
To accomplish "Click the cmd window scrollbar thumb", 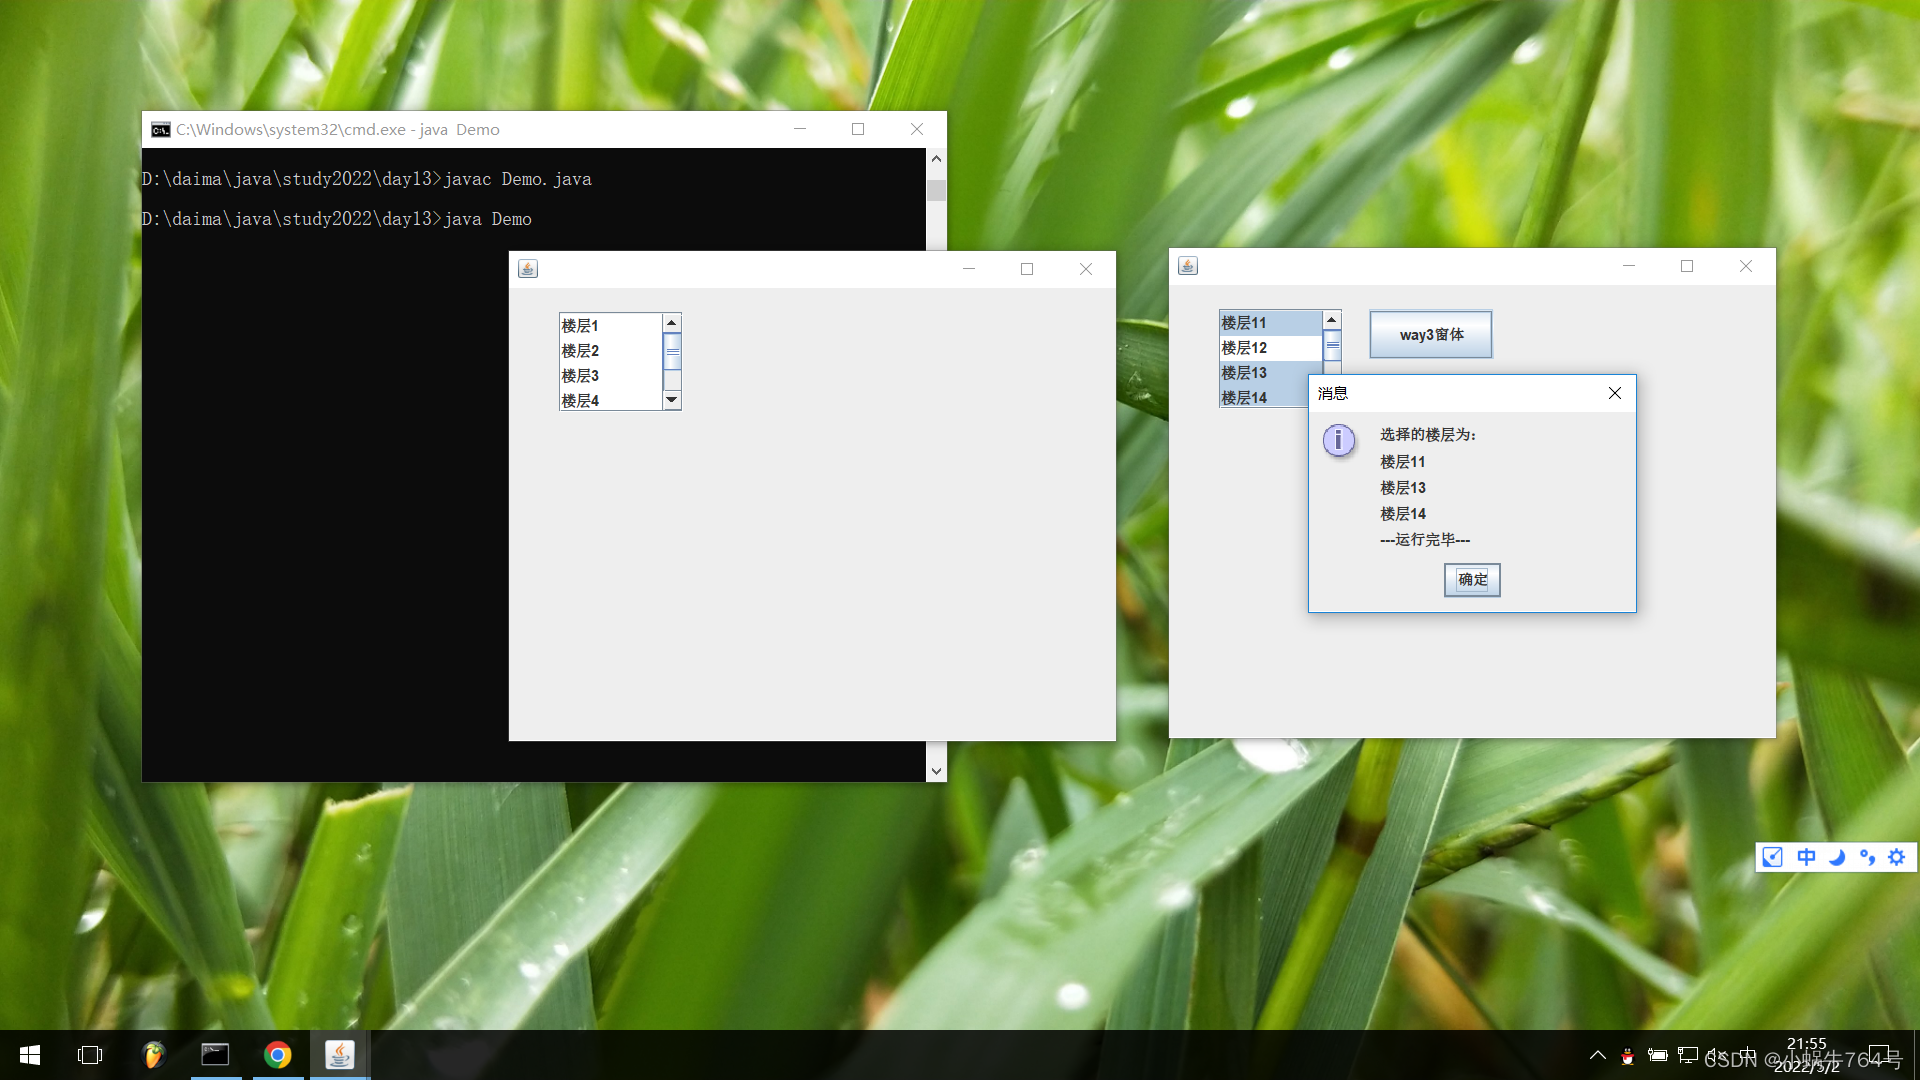I will pyautogui.click(x=936, y=190).
